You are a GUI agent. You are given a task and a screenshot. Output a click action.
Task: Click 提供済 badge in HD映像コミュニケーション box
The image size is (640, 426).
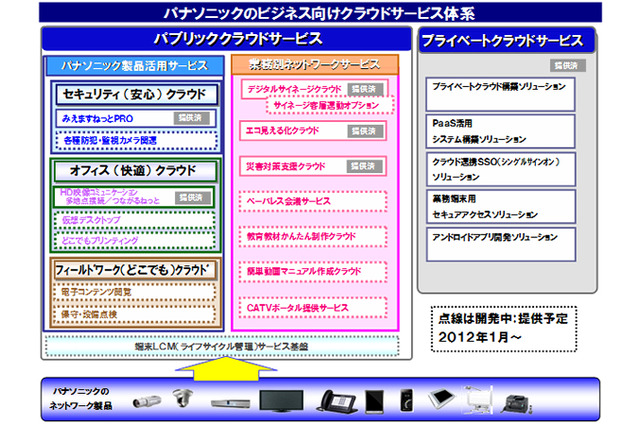(193, 197)
